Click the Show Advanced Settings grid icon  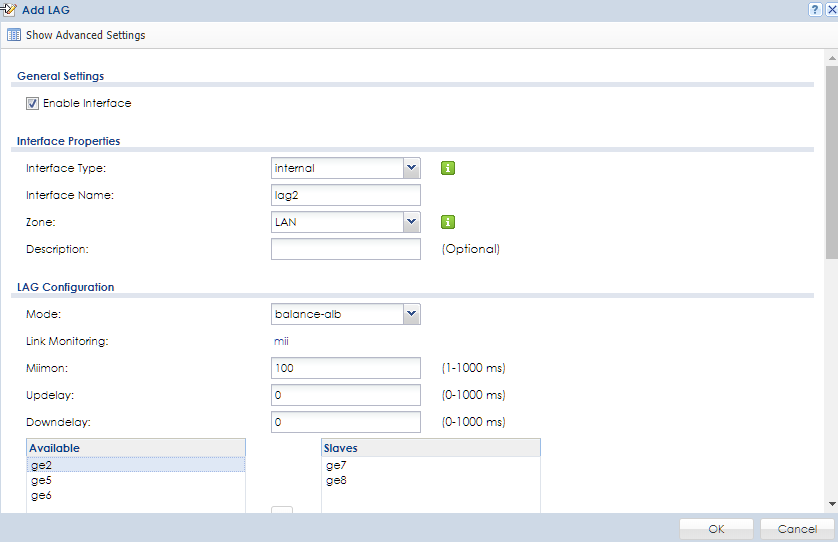coord(14,35)
